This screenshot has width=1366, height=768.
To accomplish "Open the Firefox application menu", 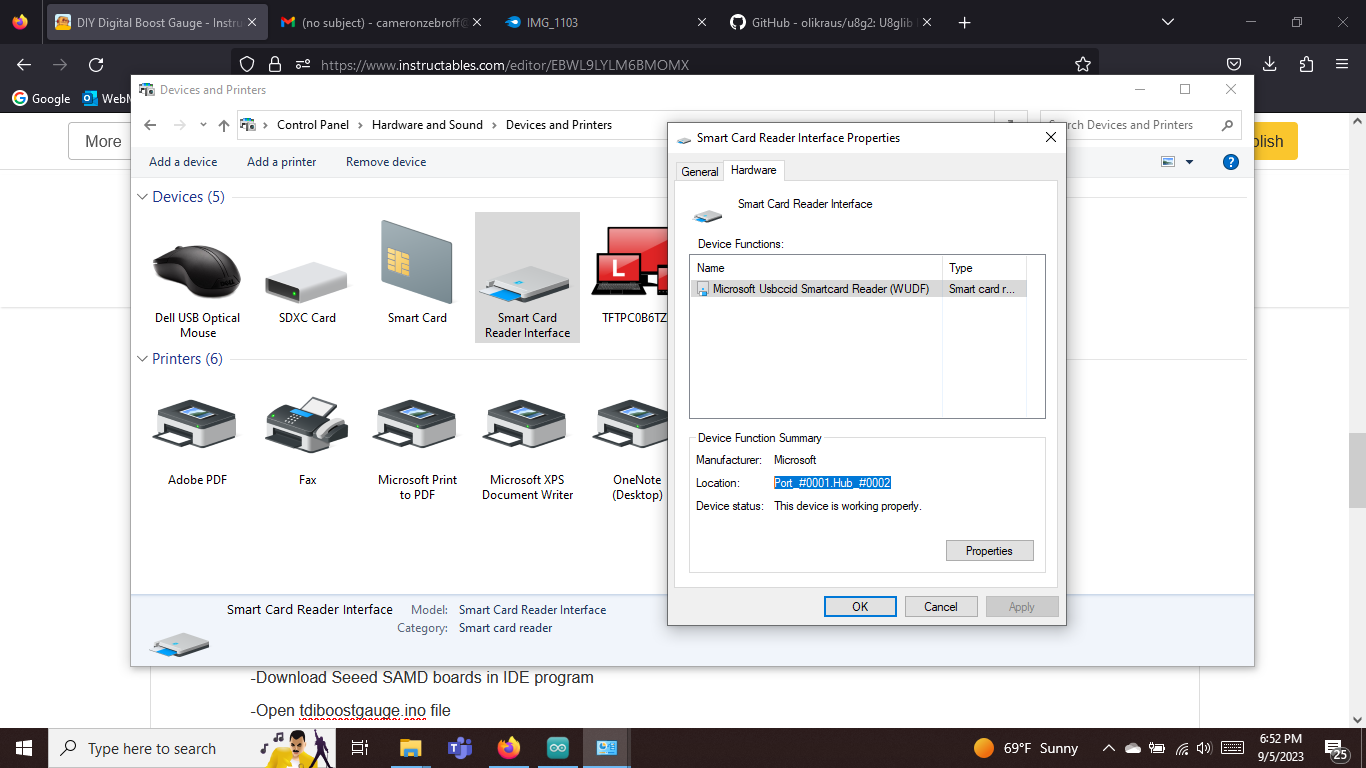I will click(1342, 65).
